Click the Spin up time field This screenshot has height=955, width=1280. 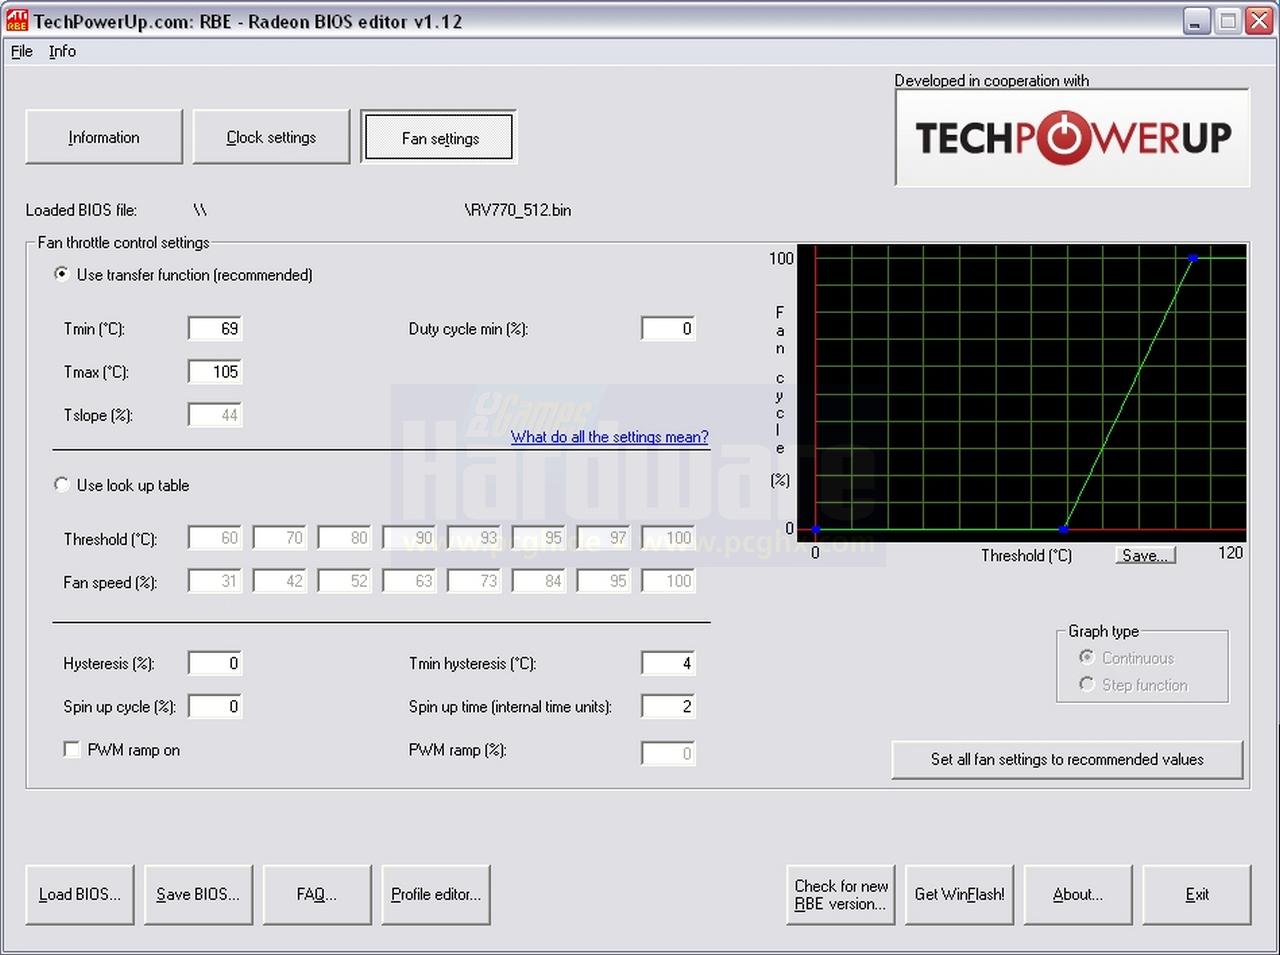coord(668,706)
